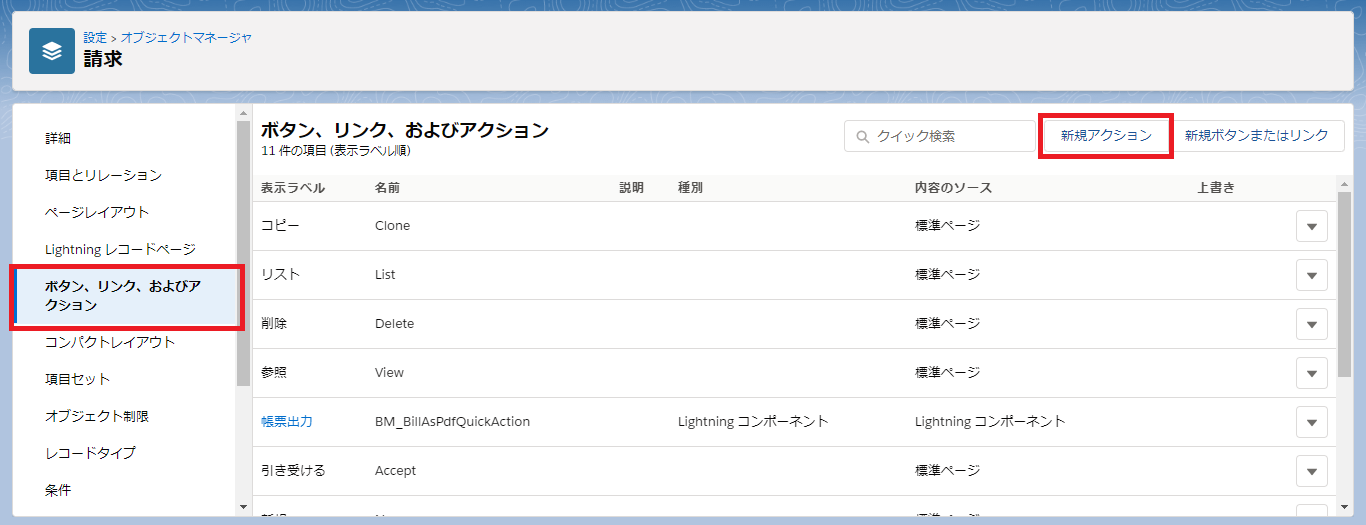
Task: Select 詳細 in the sidebar
Action: pyautogui.click(x=58, y=138)
